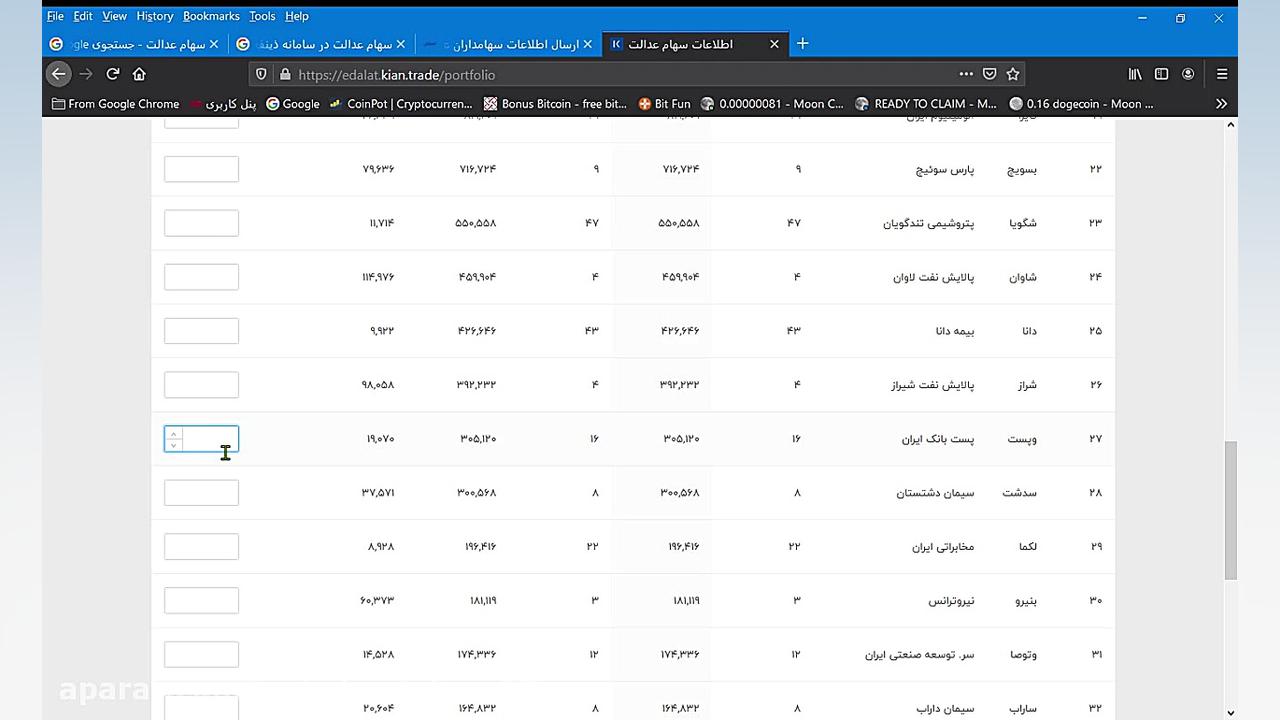Open the 'Bonus Bitcoin - free bit...' bookmark
This screenshot has height=720, width=1280.
click(555, 104)
